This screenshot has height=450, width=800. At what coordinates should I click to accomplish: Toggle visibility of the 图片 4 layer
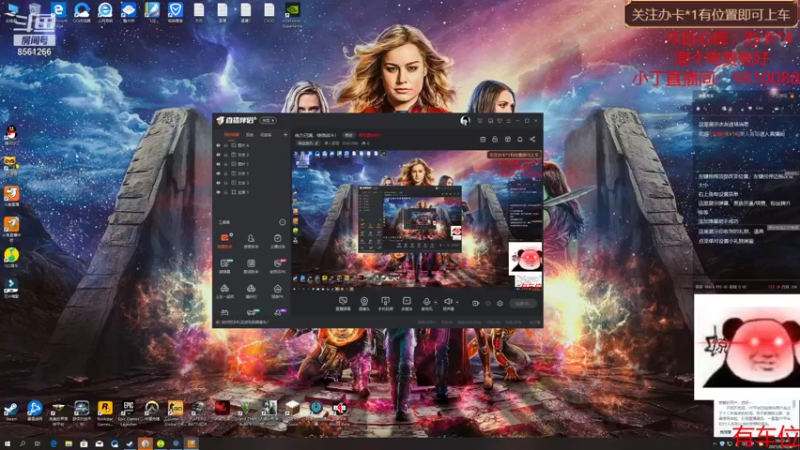click(x=218, y=145)
